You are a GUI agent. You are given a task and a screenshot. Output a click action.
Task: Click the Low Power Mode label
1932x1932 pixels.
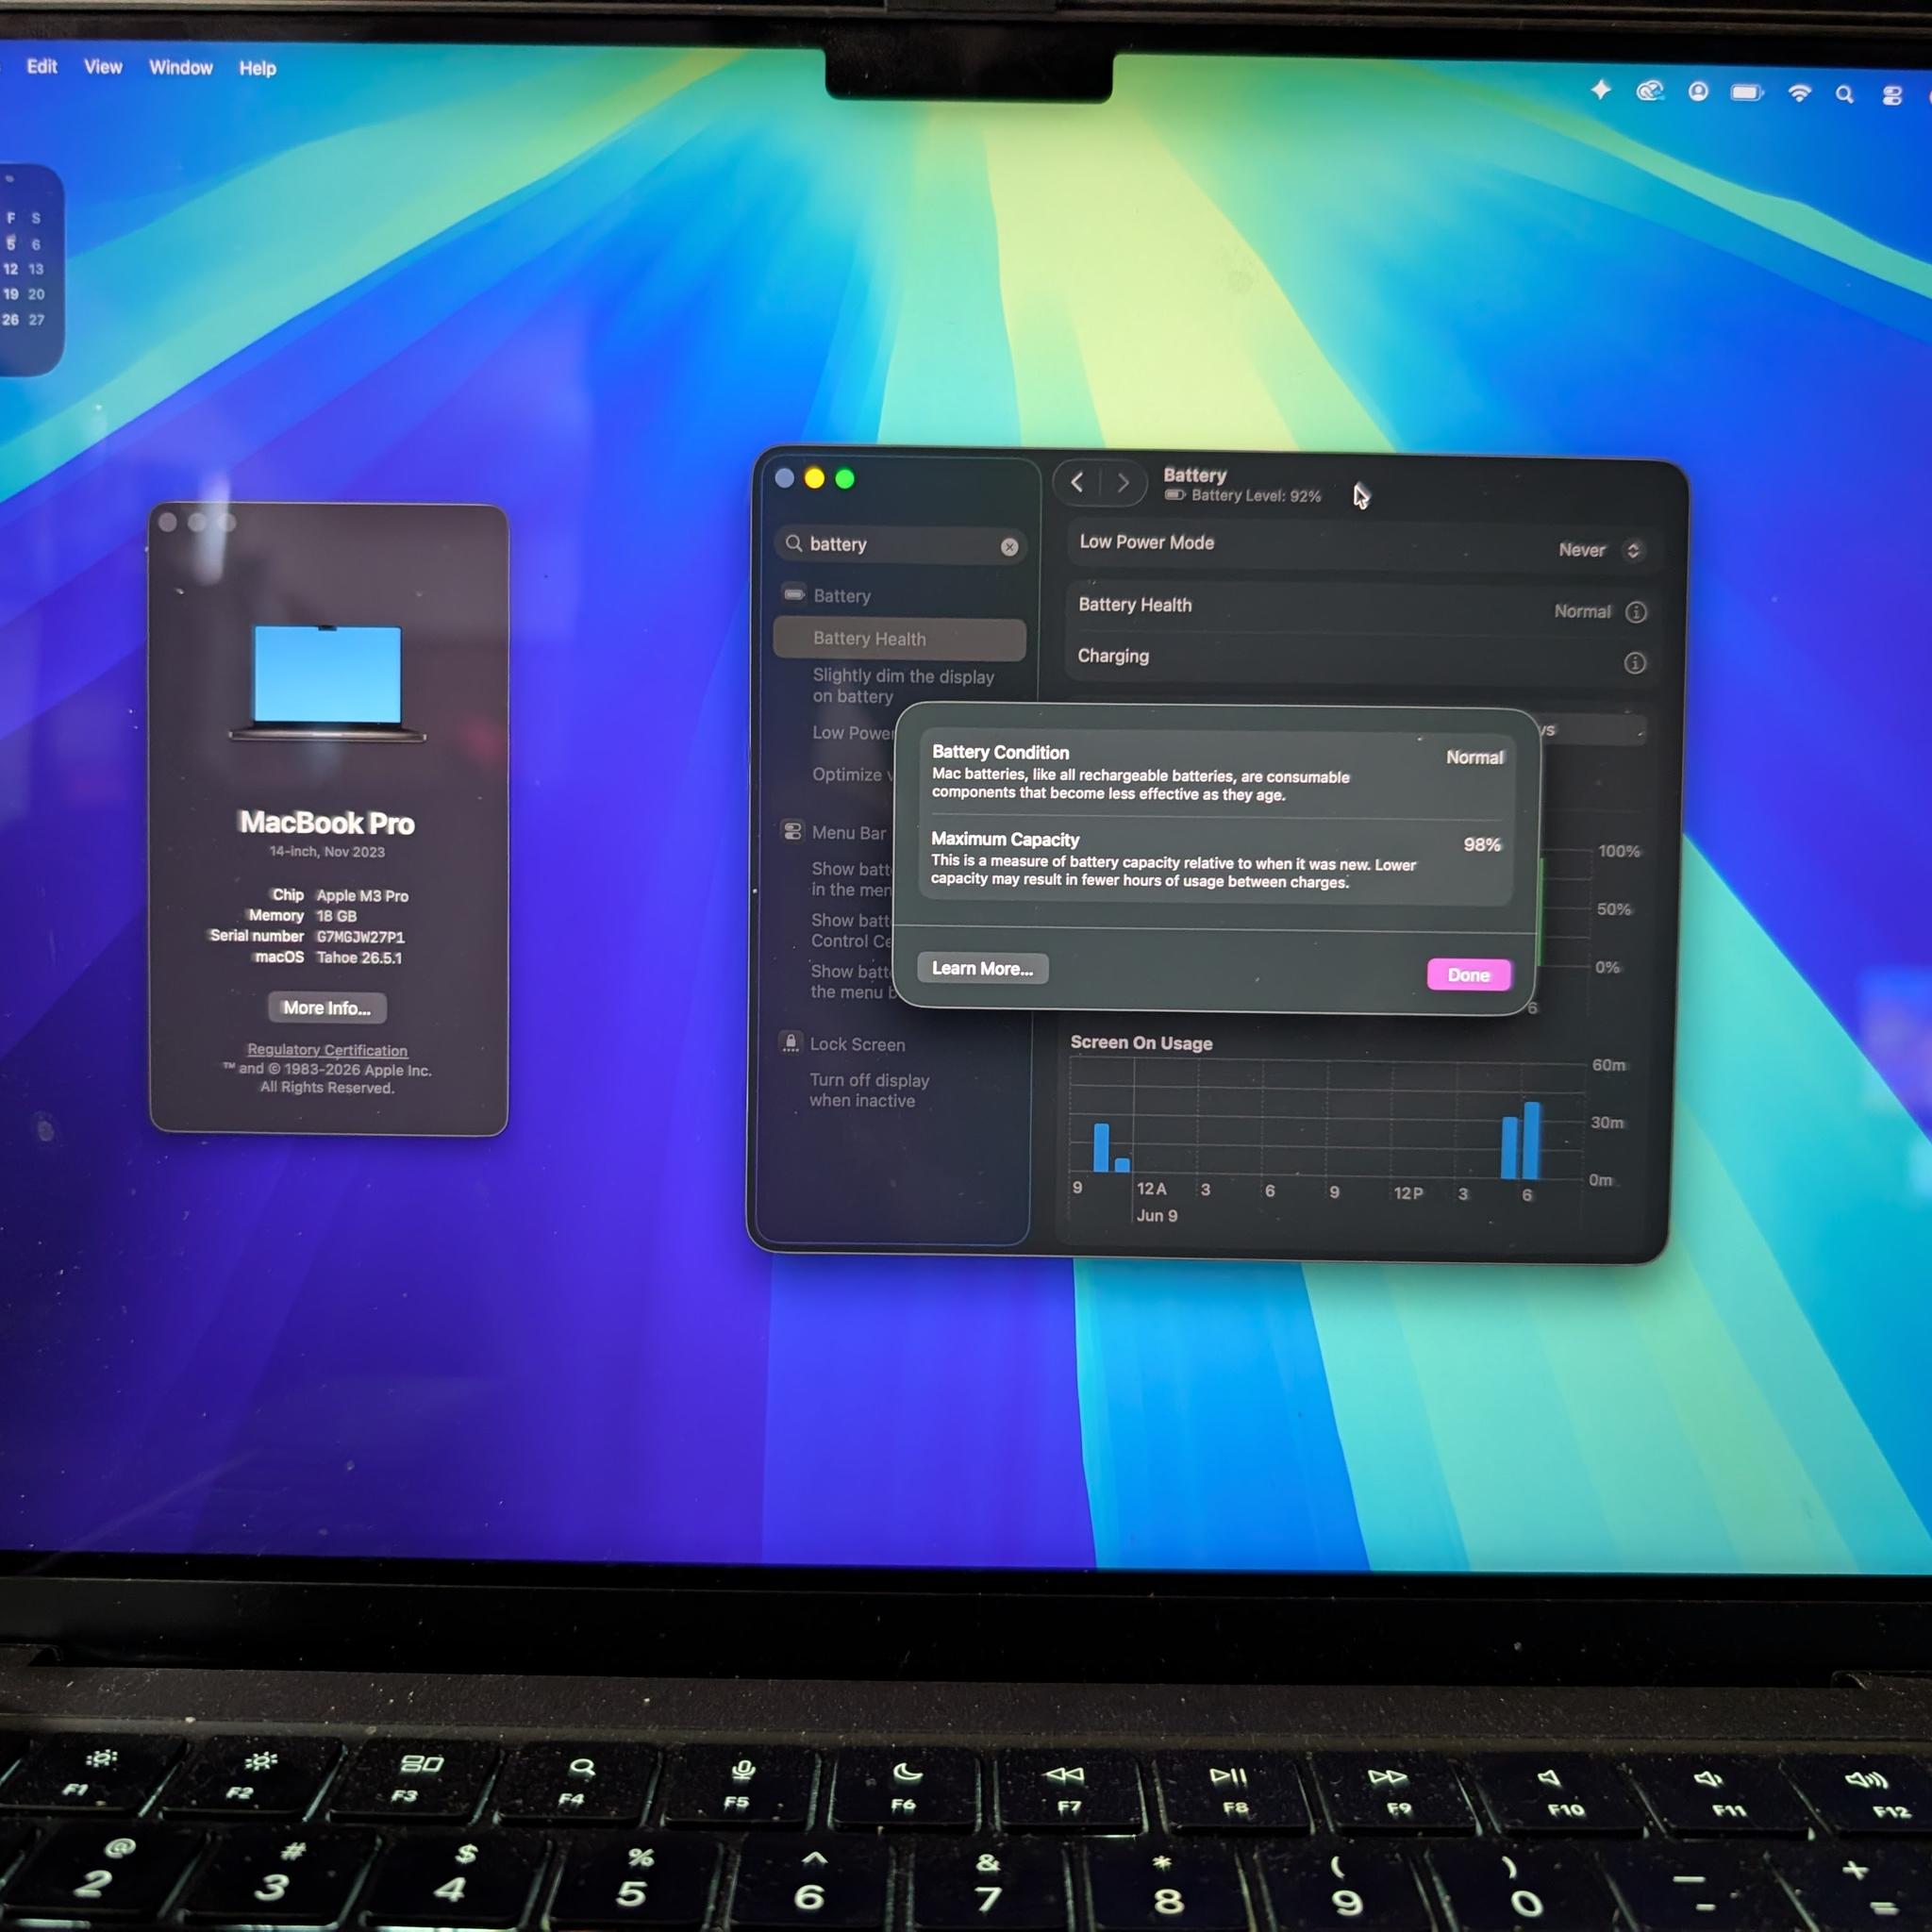(1146, 542)
